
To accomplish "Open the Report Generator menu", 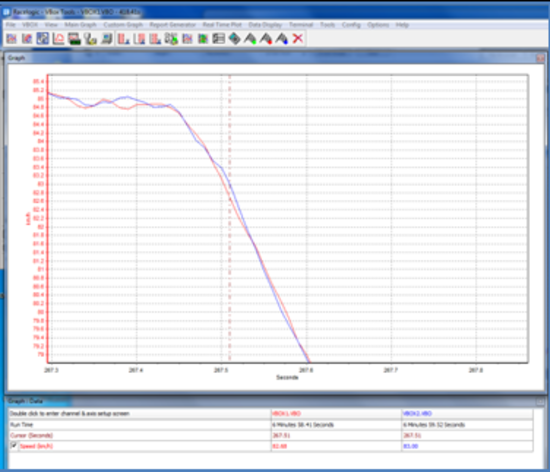I will pos(172,25).
